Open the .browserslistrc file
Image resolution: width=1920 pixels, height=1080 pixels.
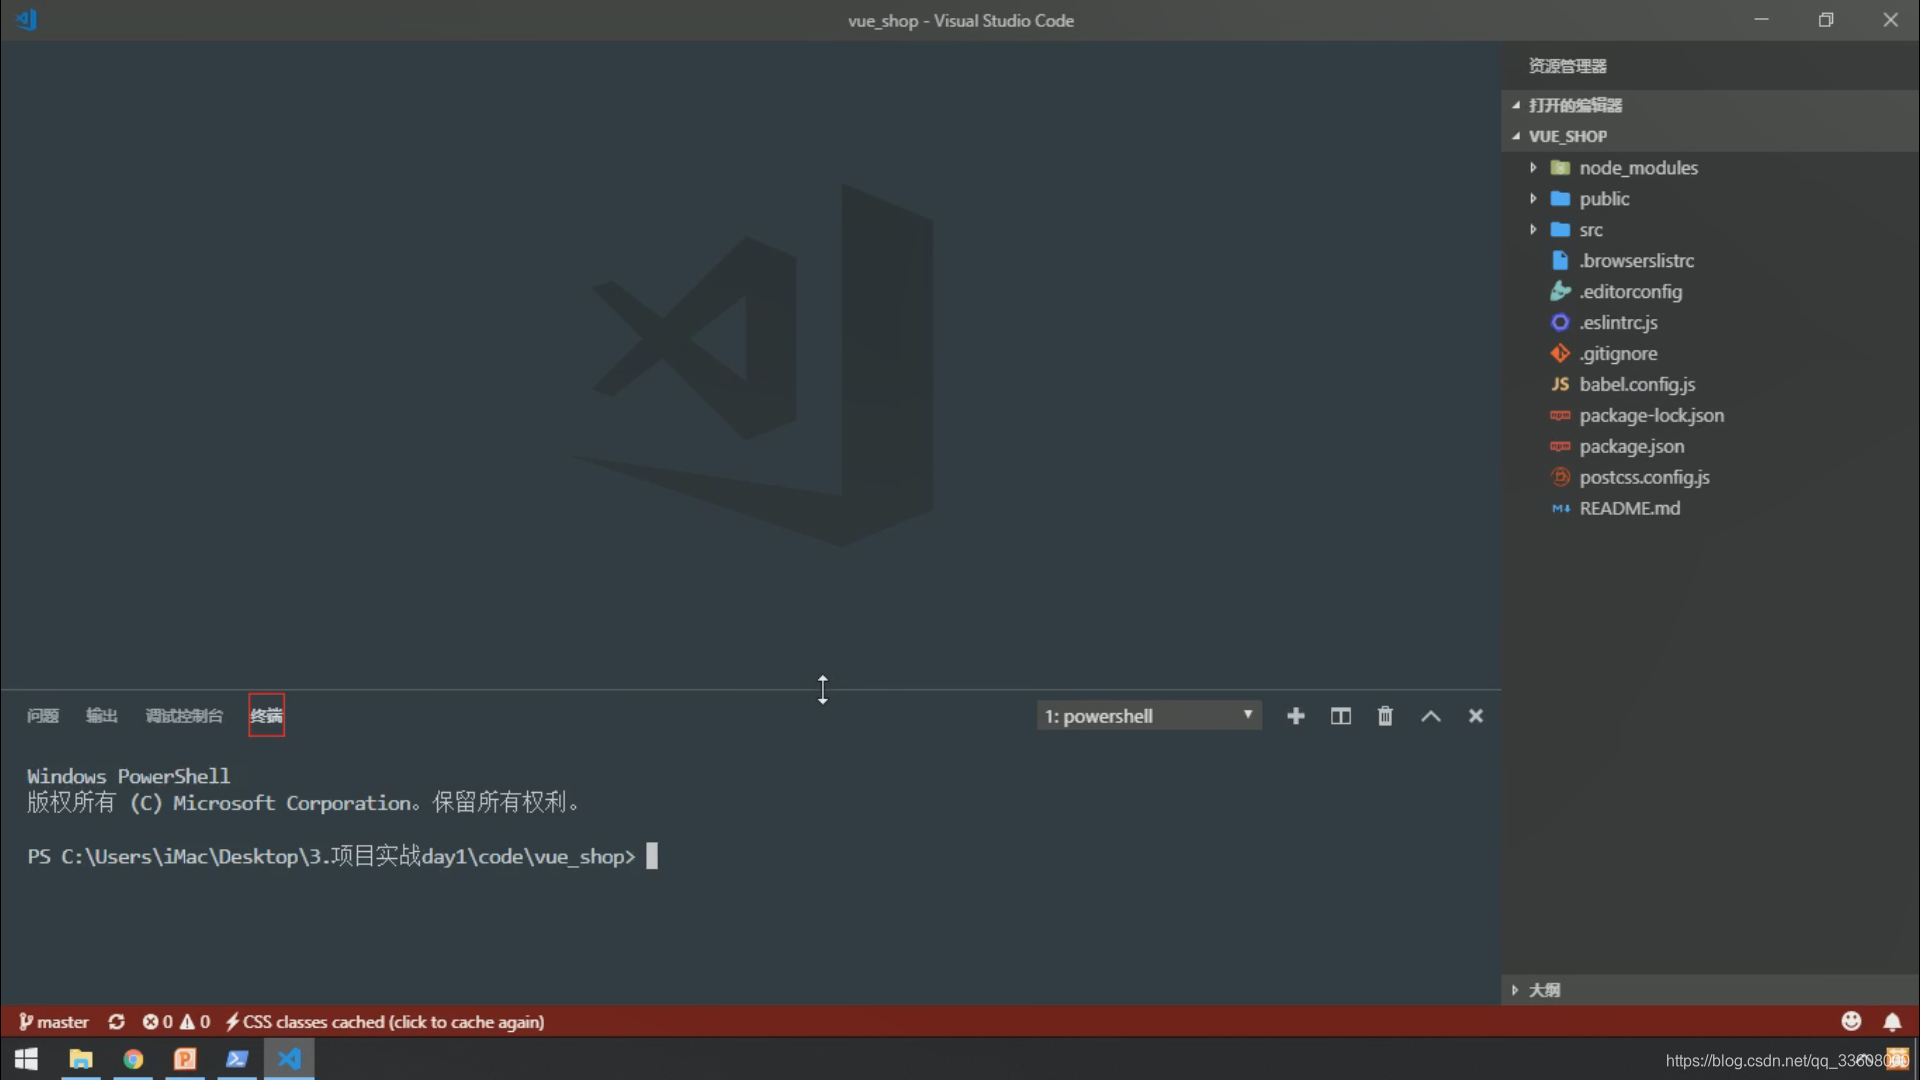(x=1636, y=261)
